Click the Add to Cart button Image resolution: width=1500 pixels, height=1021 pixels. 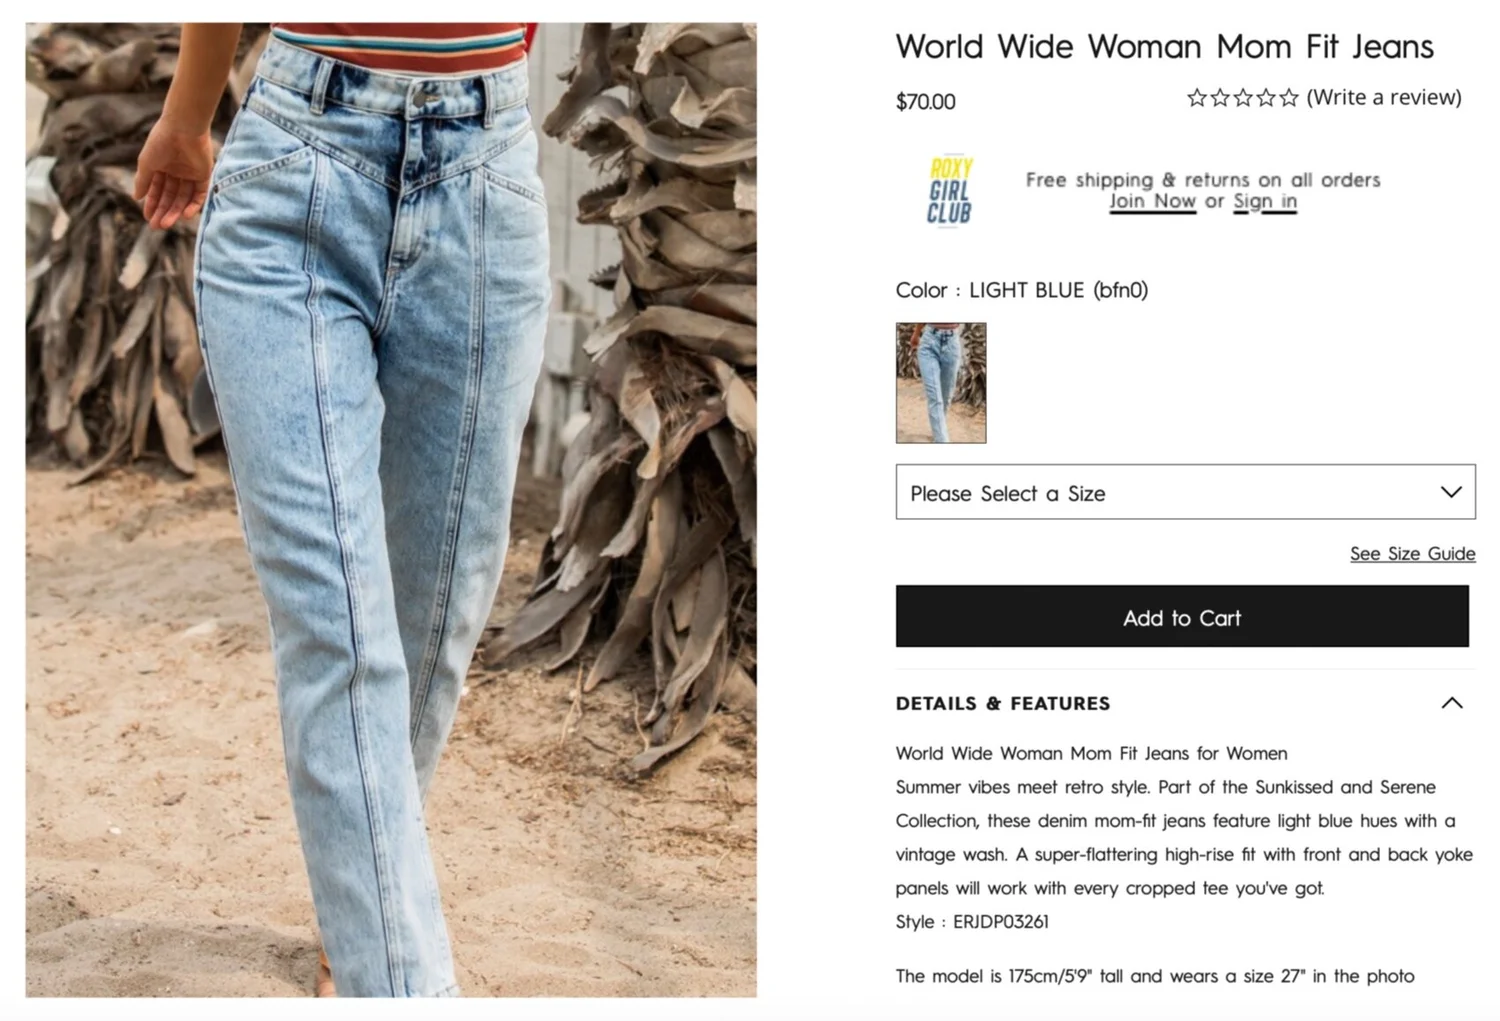click(1182, 616)
